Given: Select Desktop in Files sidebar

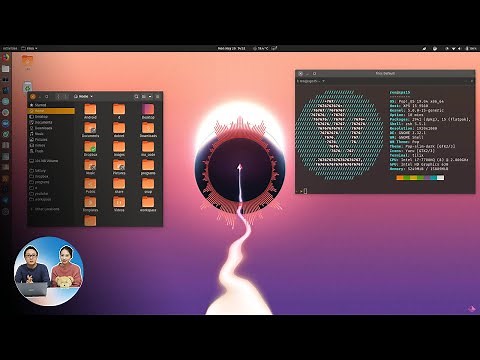Looking at the screenshot, I should pyautogui.click(x=51, y=117).
